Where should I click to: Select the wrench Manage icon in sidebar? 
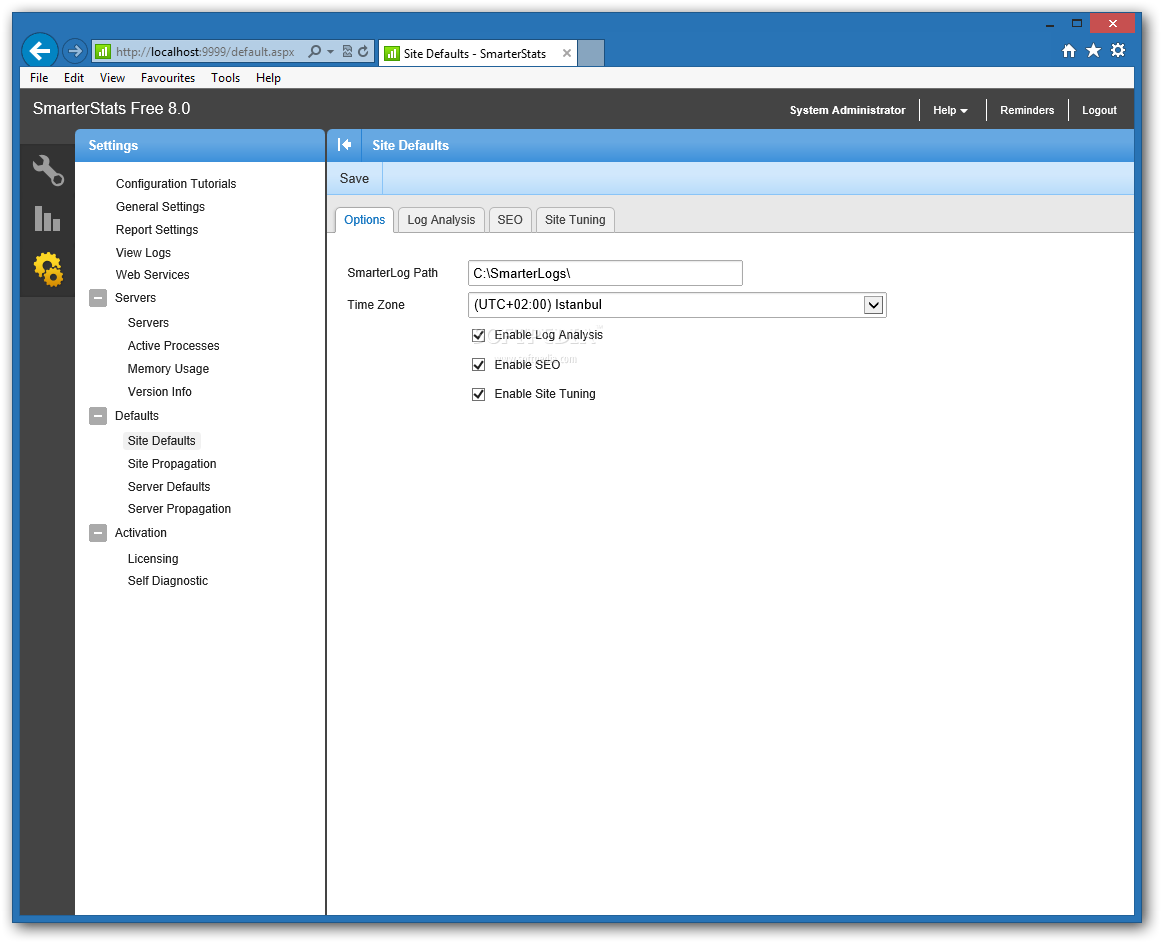tap(48, 171)
